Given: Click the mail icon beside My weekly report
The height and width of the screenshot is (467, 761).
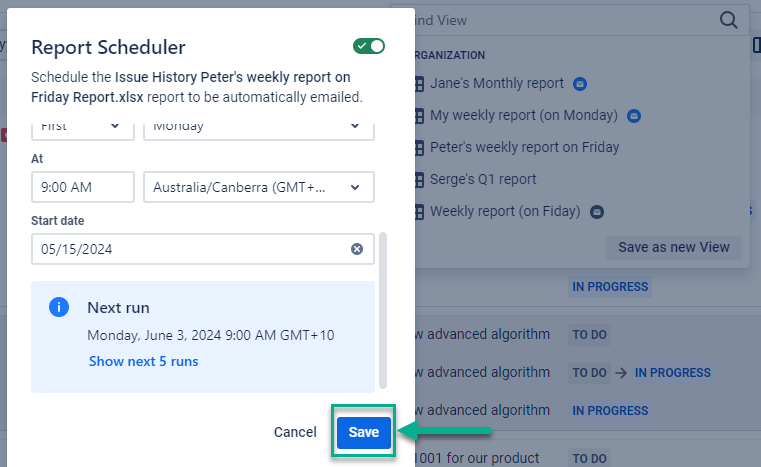Looking at the screenshot, I should point(633,116).
